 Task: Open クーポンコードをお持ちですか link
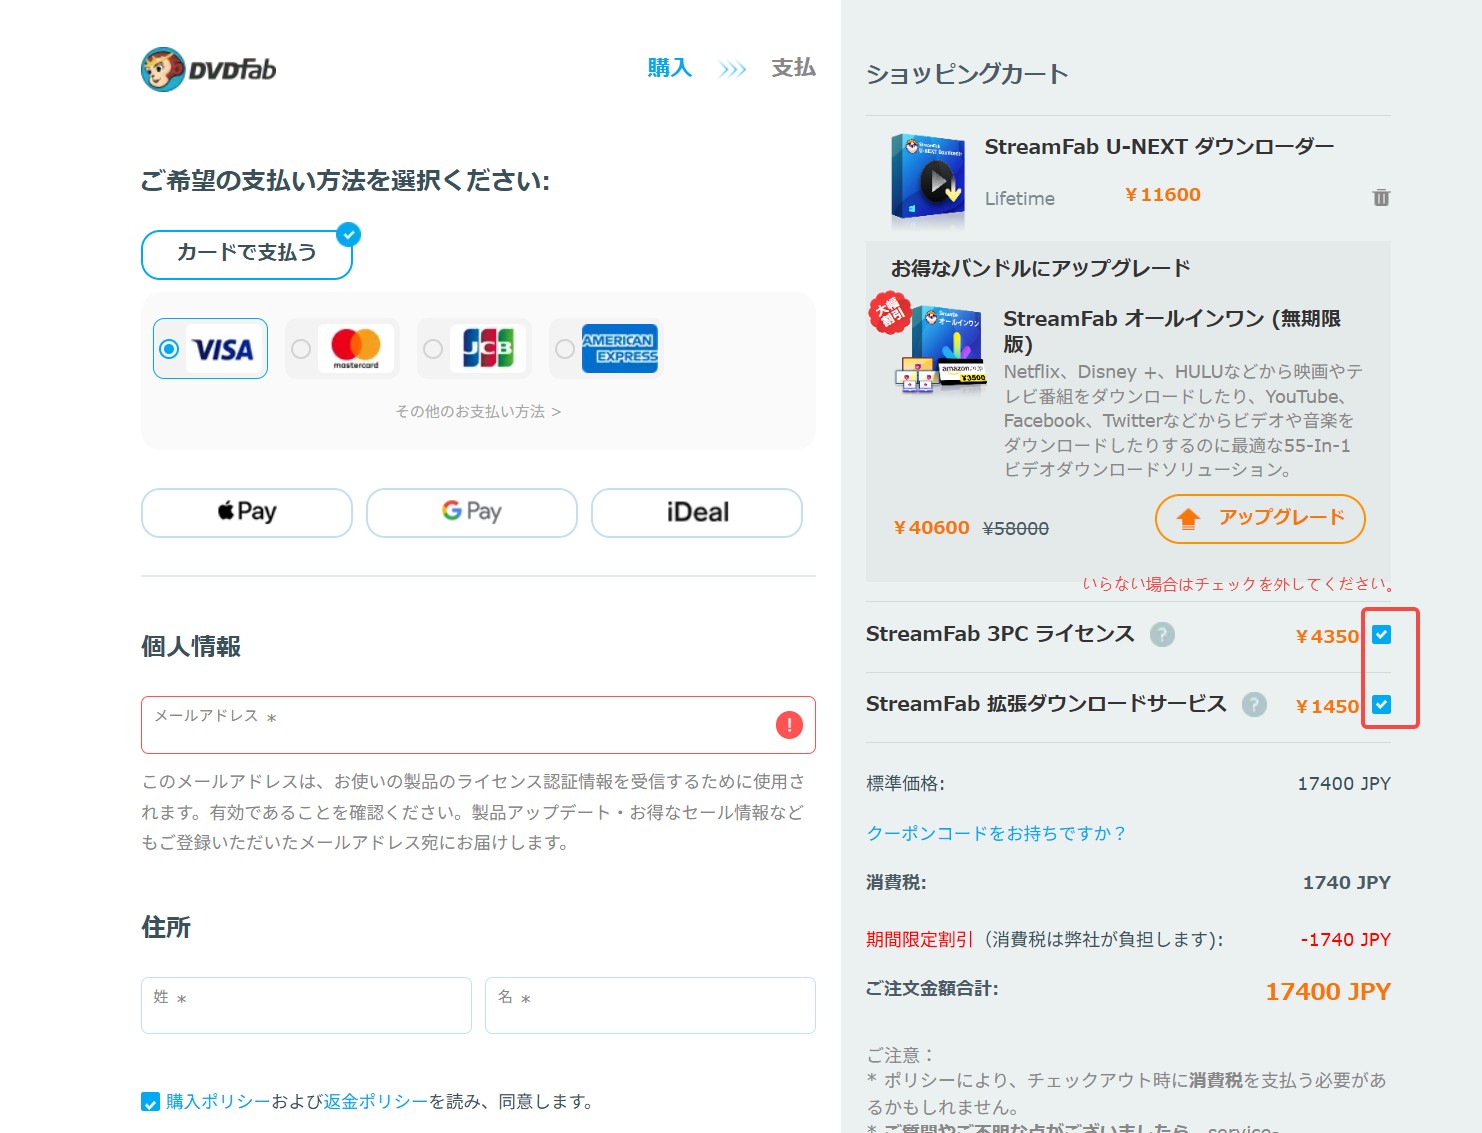pos(996,833)
